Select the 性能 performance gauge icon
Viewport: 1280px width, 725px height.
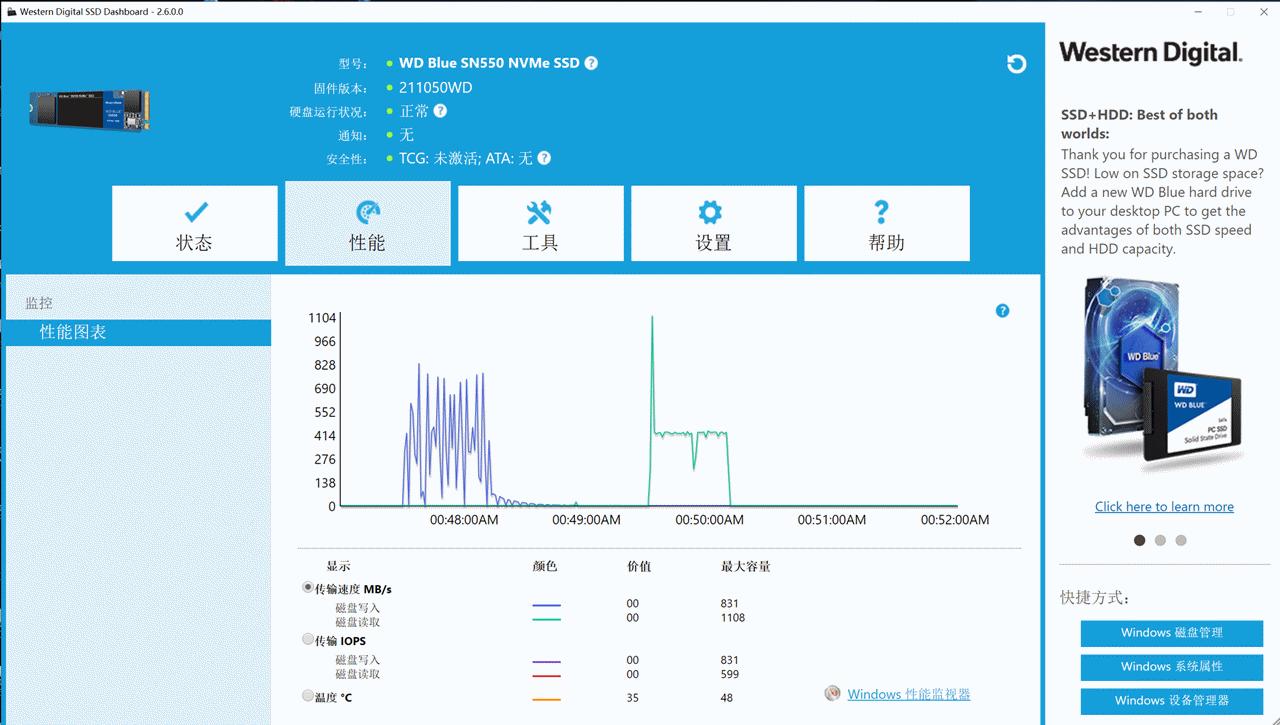[367, 211]
